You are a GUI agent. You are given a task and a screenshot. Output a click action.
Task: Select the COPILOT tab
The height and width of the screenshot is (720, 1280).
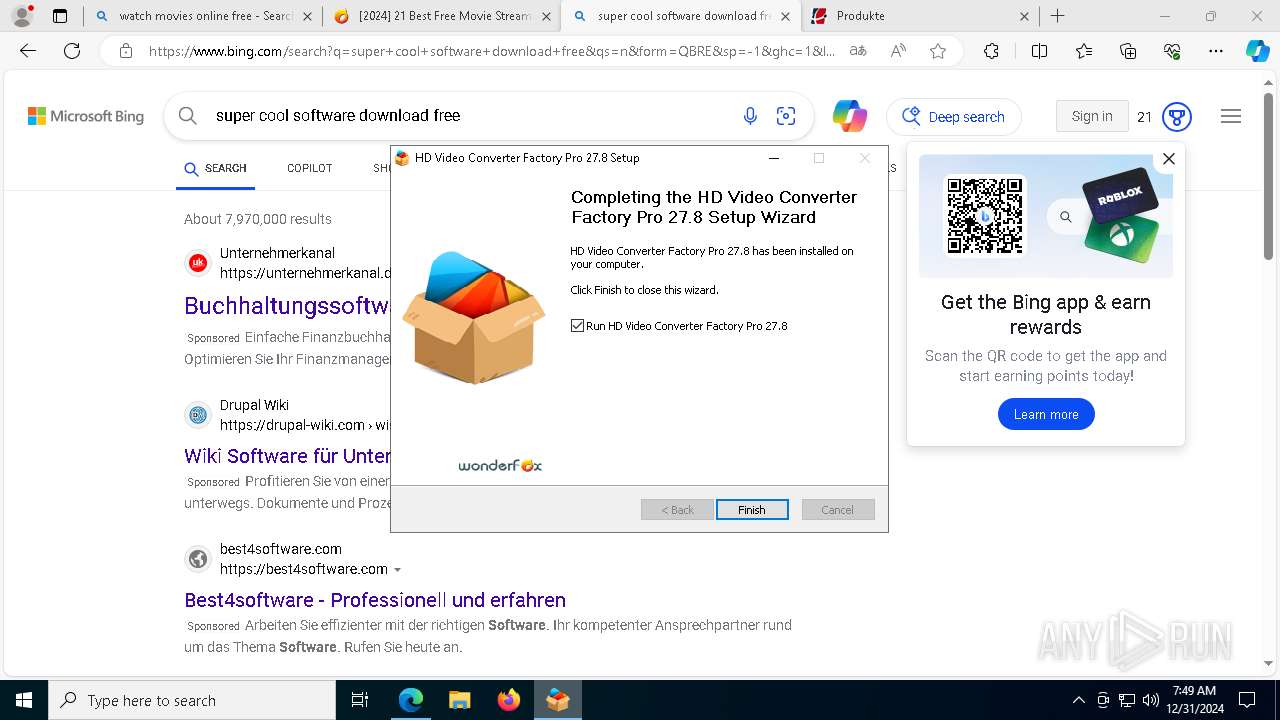(309, 168)
